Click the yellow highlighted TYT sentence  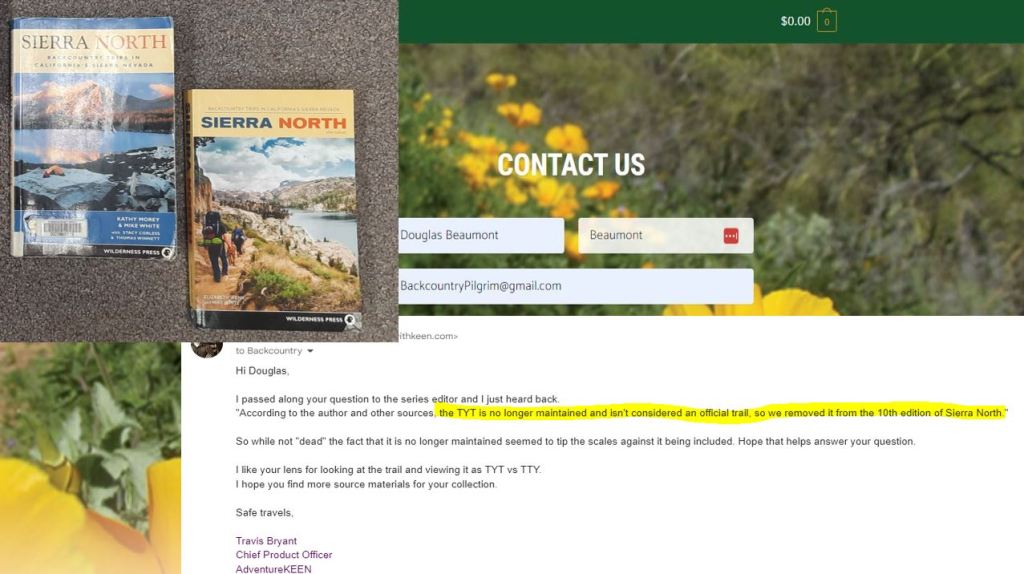point(722,413)
